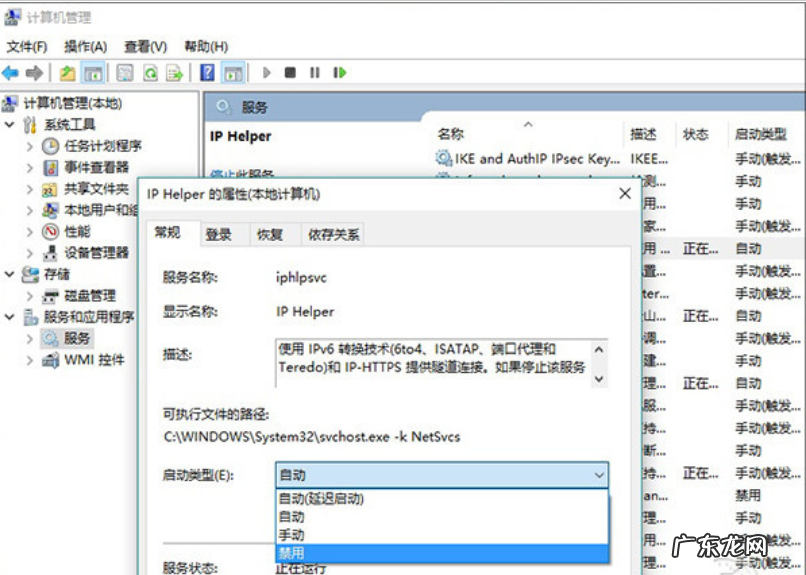Image resolution: width=806 pixels, height=575 pixels.
Task: Select IKE and AuthIP IPsec Key service row
Action: (617, 159)
